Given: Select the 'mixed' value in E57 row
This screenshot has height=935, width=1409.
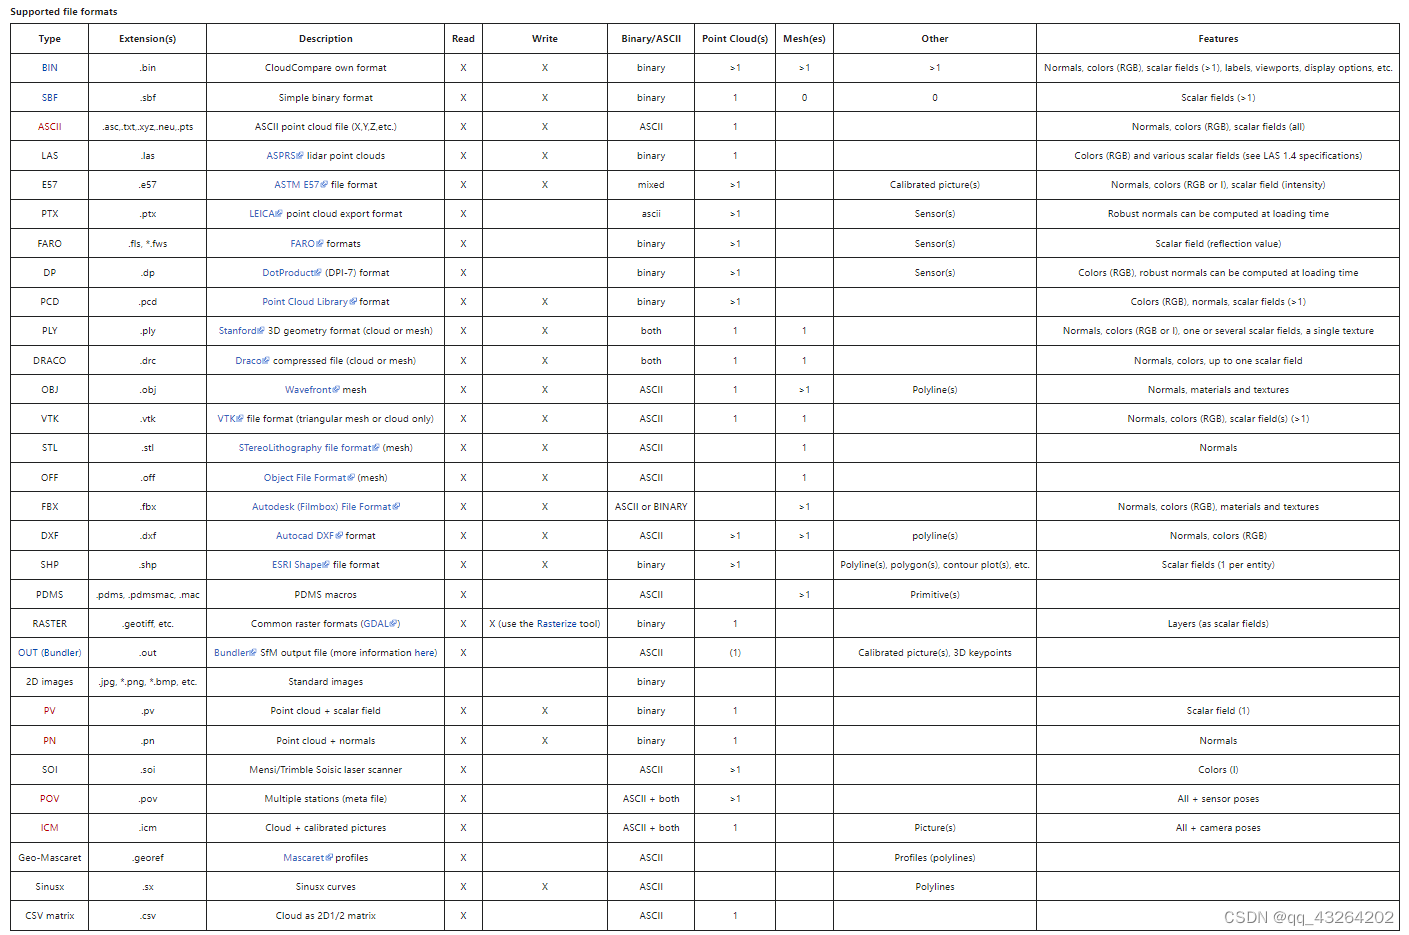Looking at the screenshot, I should [651, 185].
